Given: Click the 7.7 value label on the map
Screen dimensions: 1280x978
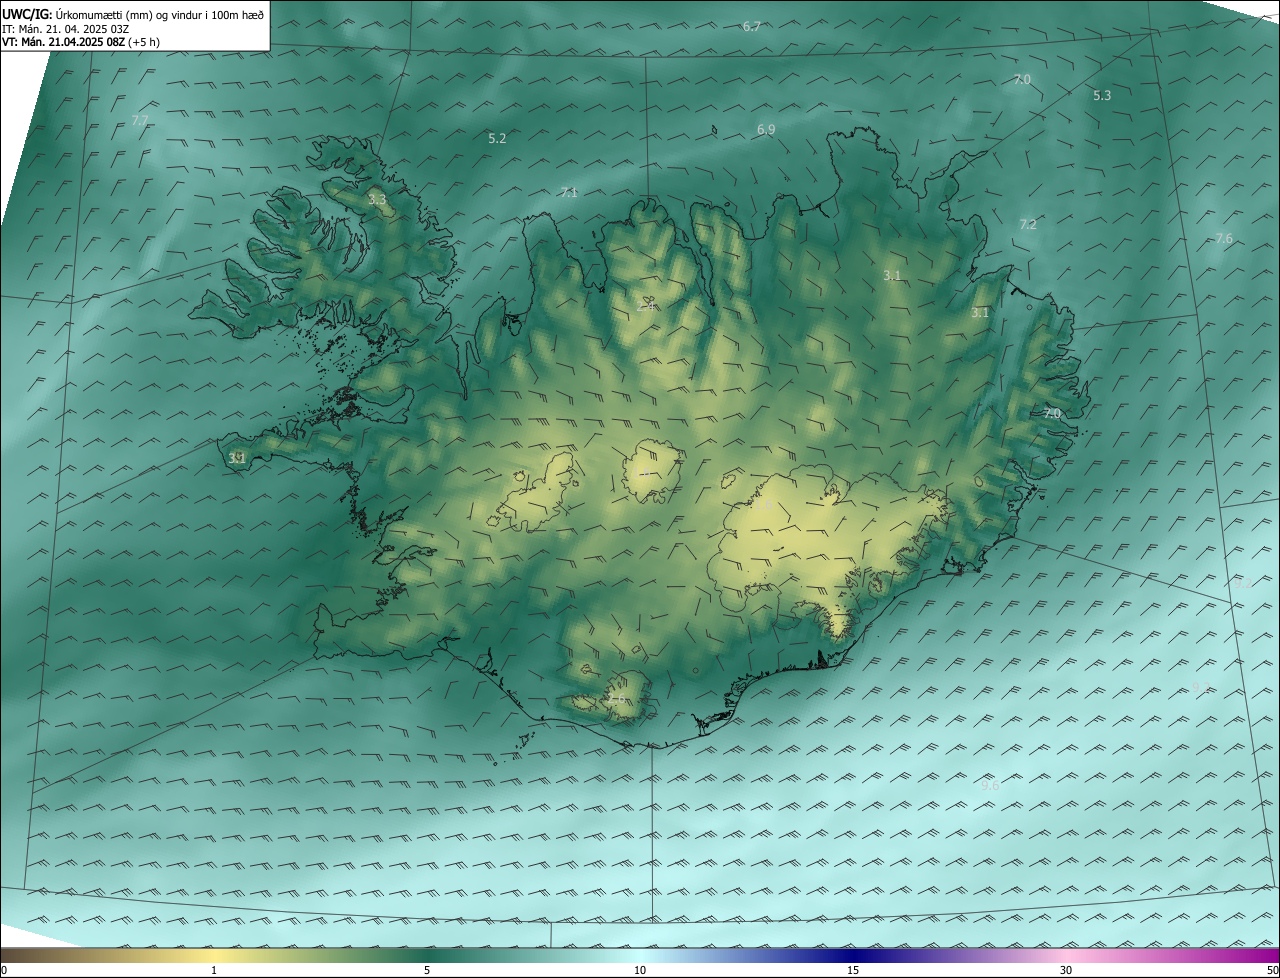Looking at the screenshot, I should pyautogui.click(x=140, y=121).
